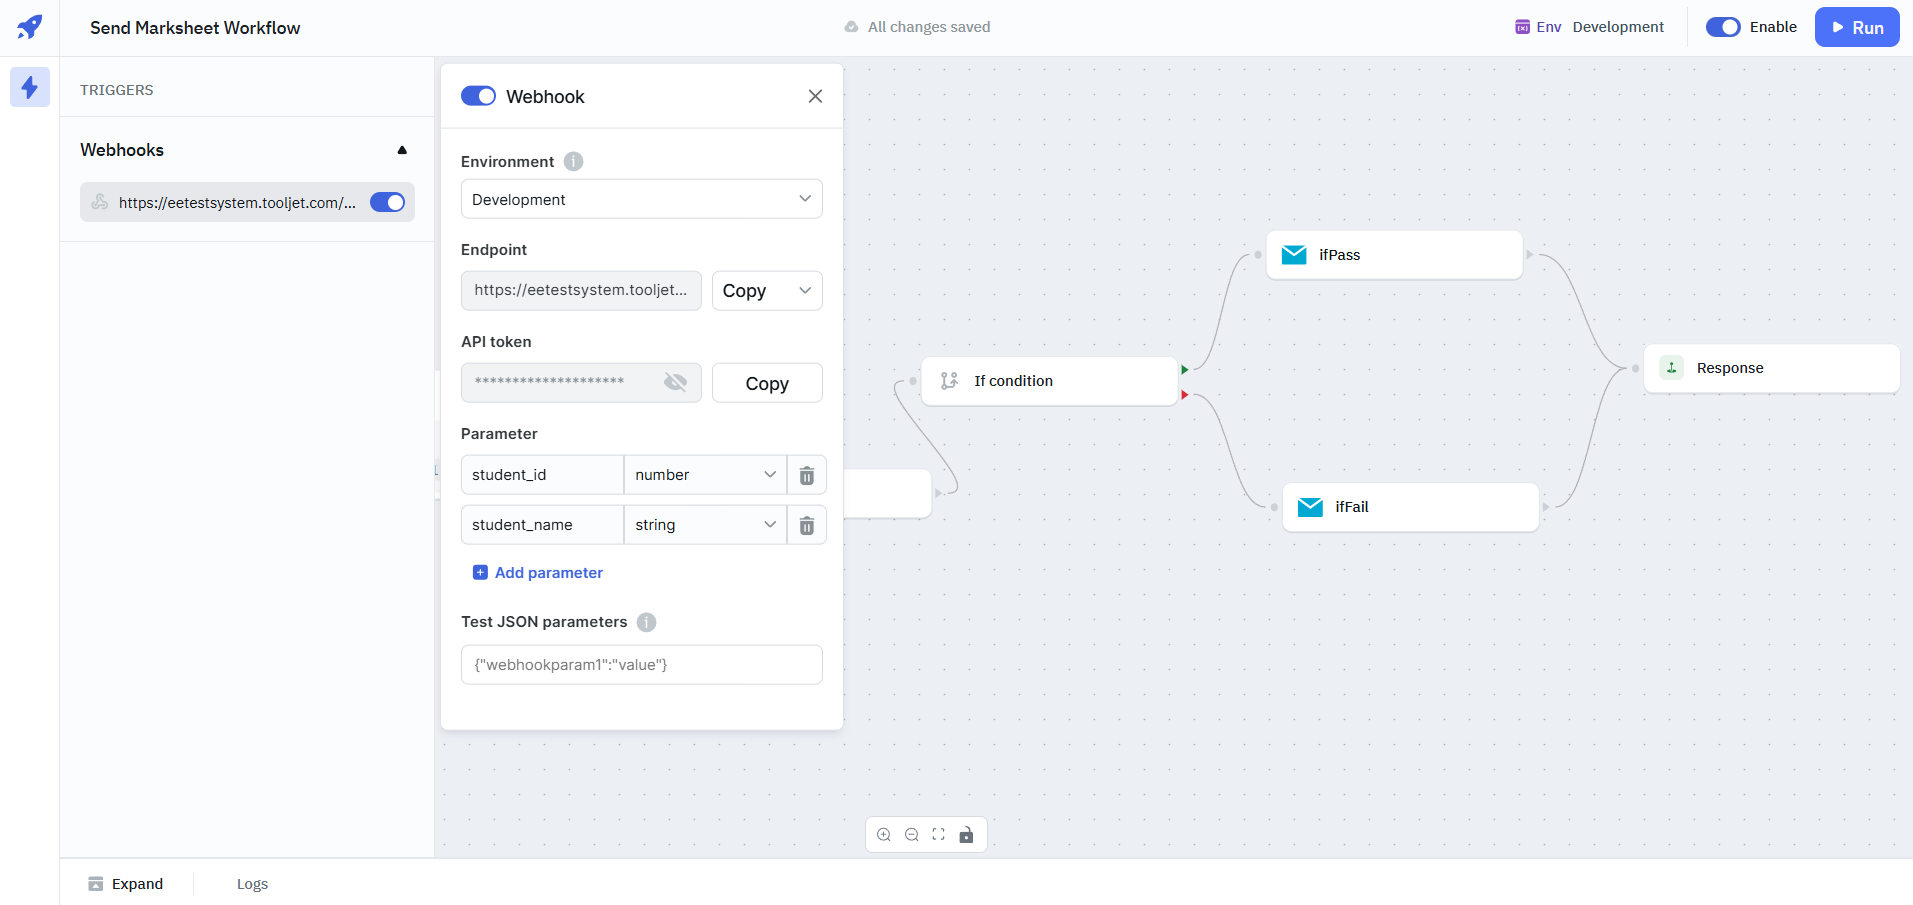1913x905 pixels.
Task: Click the ToolJet rocket logo
Action: [30, 27]
